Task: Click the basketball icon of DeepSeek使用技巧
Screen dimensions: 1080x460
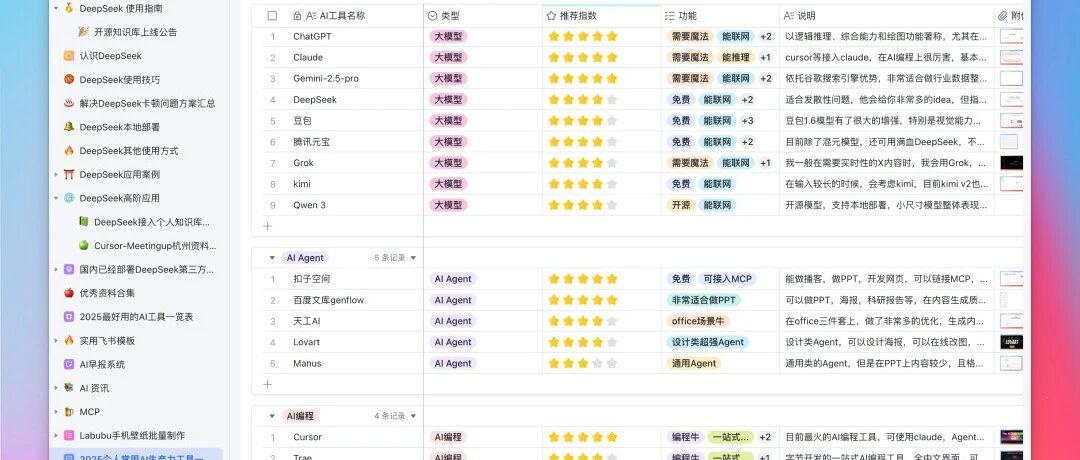Action: (x=69, y=79)
